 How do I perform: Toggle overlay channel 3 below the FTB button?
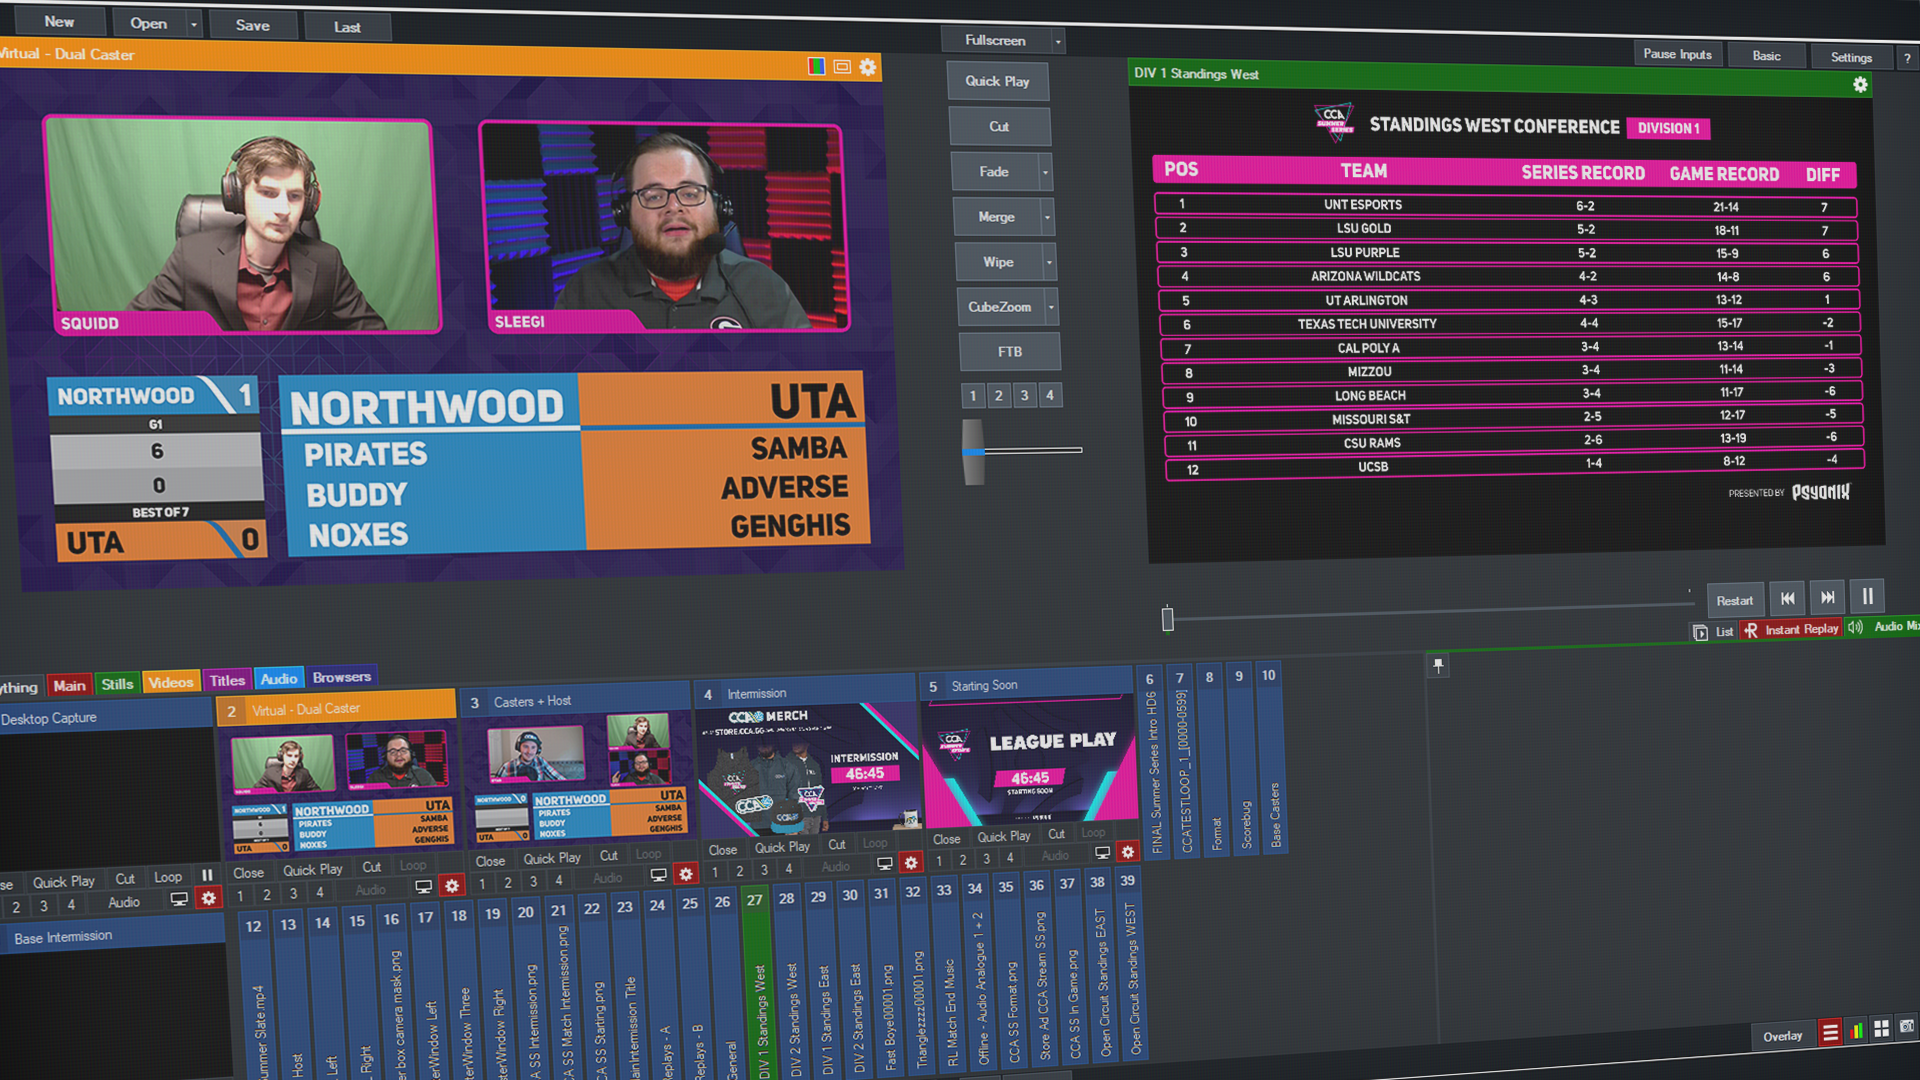coord(1024,395)
